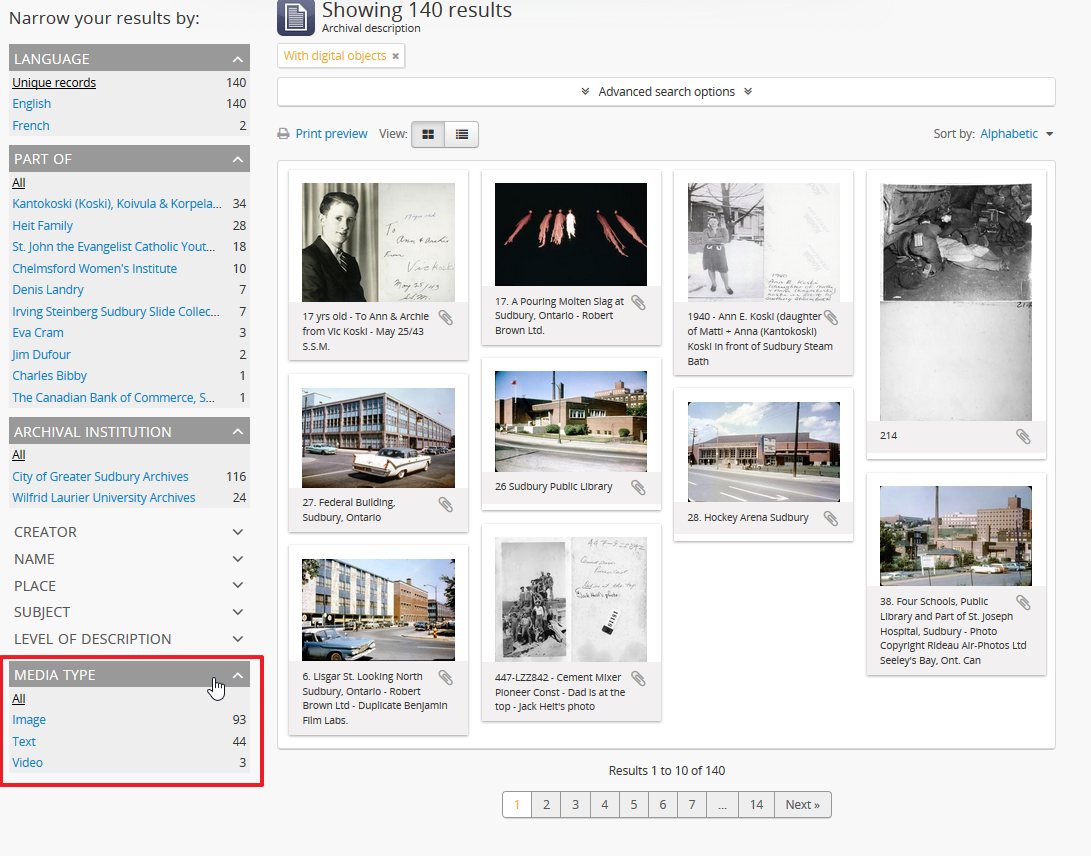Click paperclip icon on Pouring Molten Slag card

click(638, 302)
